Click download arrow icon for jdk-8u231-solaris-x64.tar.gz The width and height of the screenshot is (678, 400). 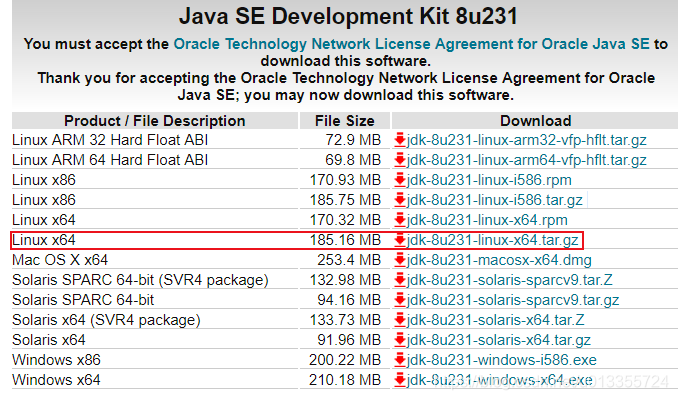click(400, 339)
